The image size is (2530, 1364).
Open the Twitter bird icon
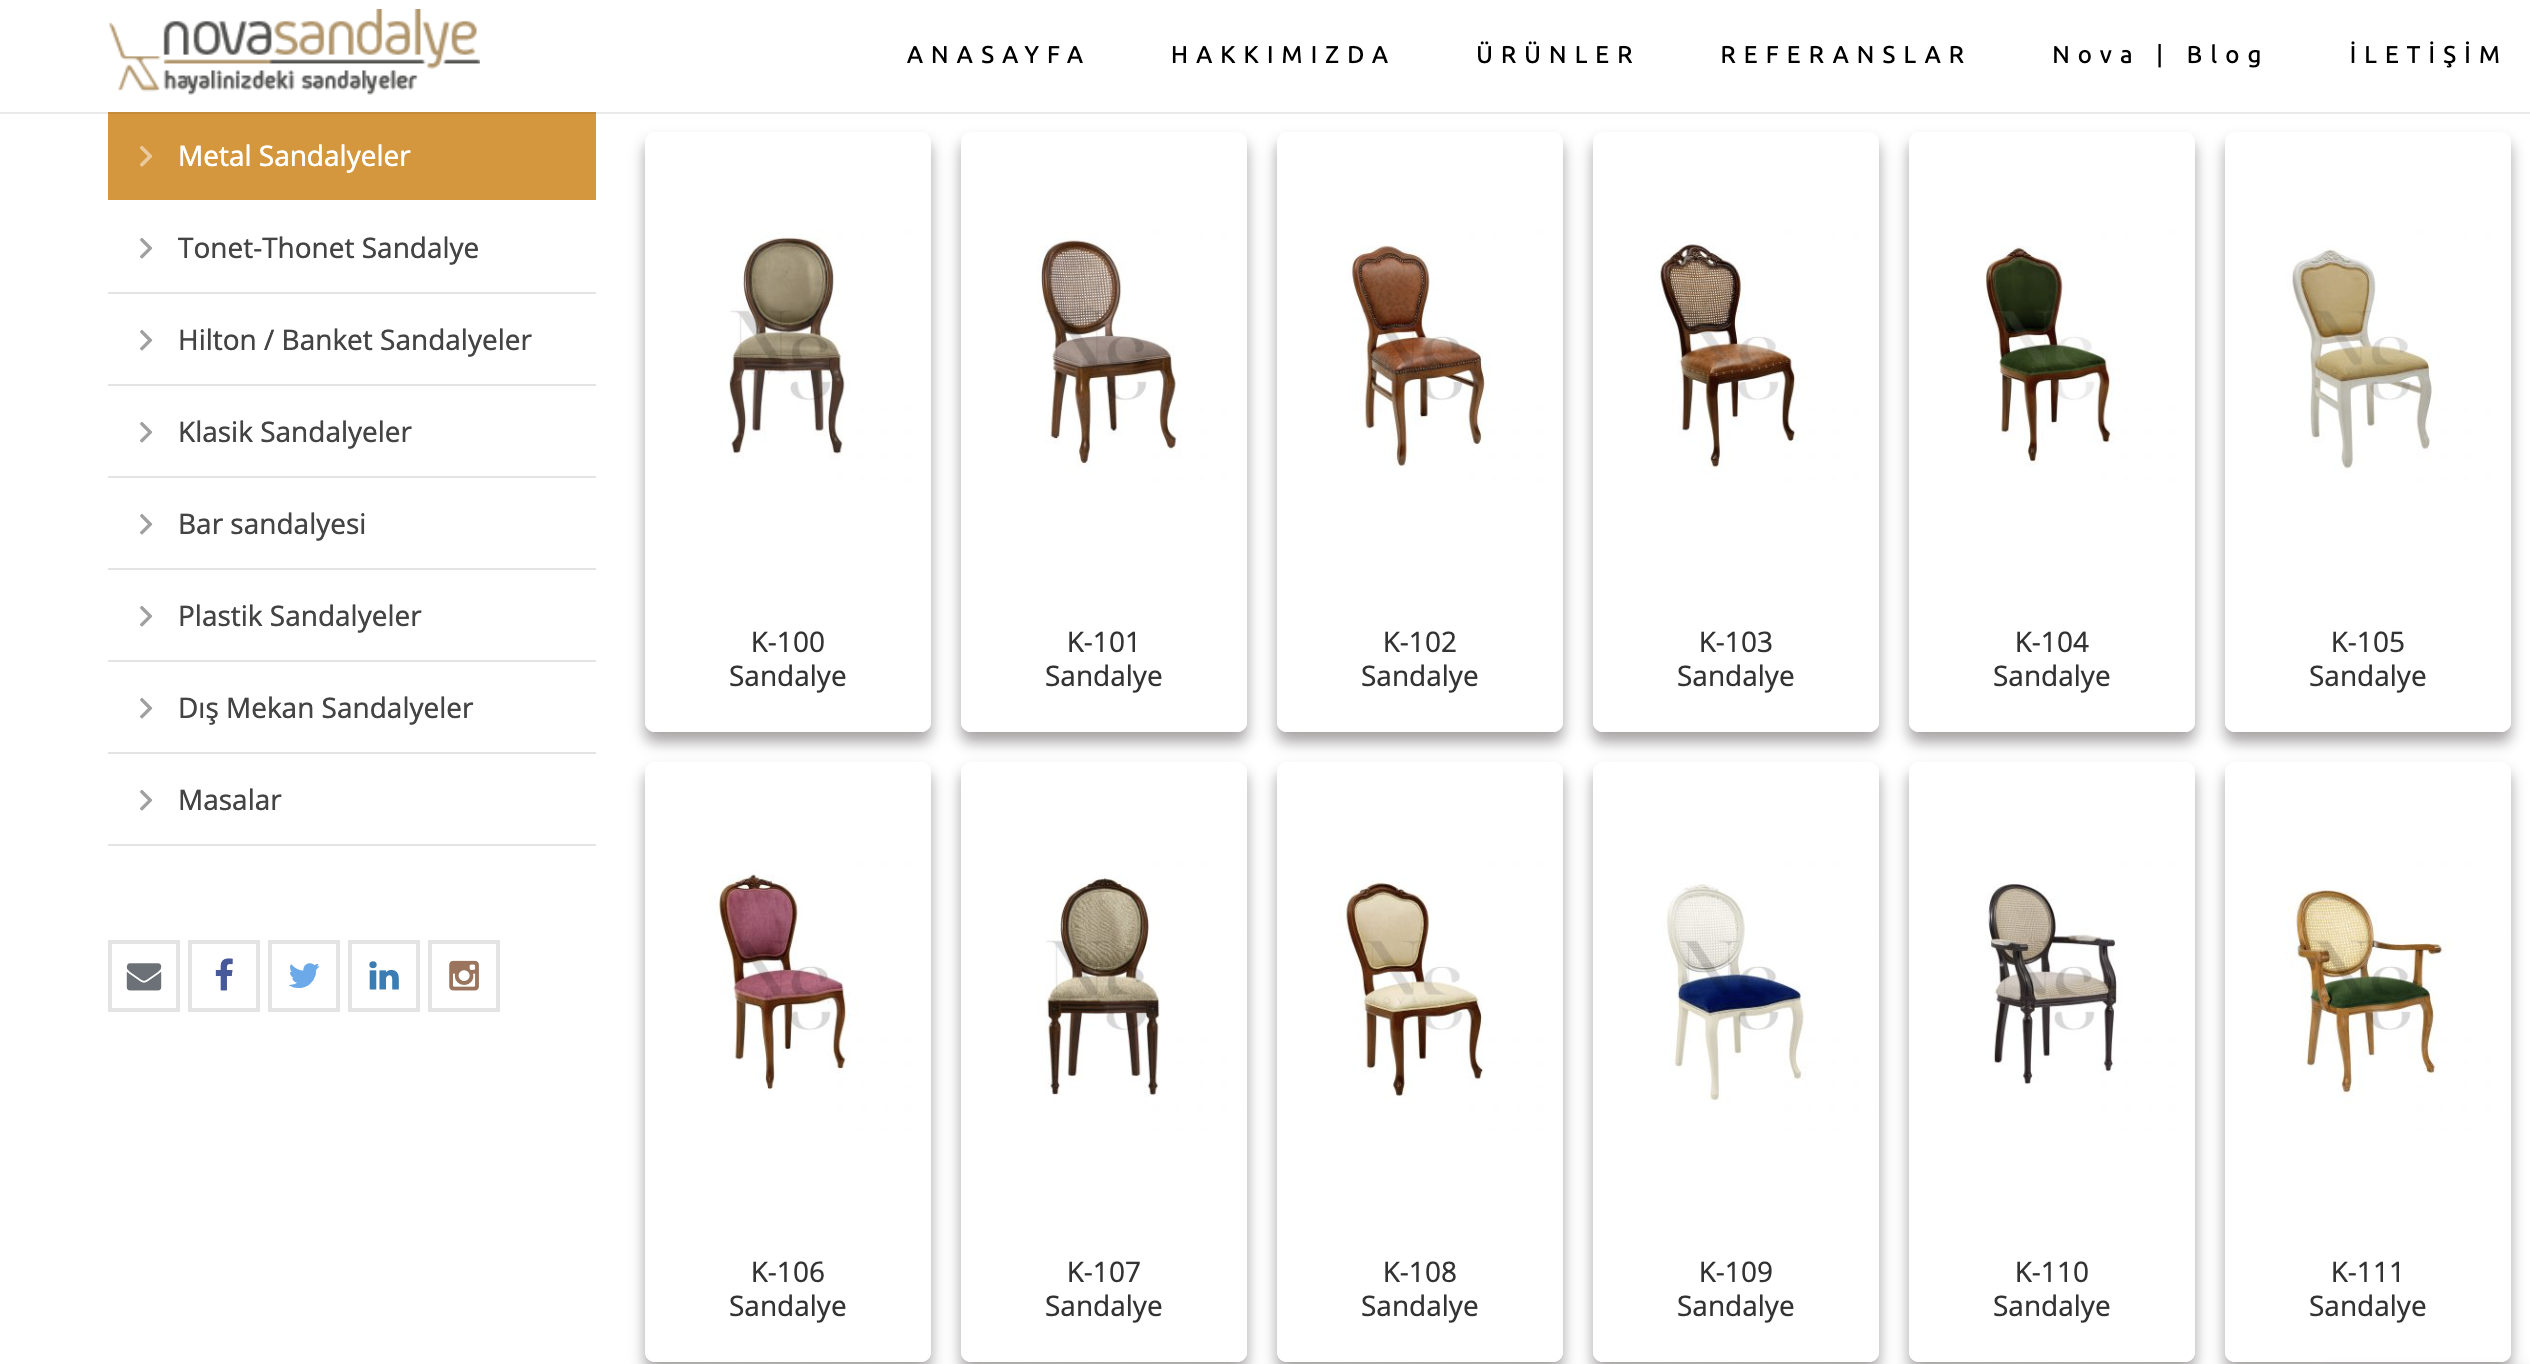click(304, 975)
